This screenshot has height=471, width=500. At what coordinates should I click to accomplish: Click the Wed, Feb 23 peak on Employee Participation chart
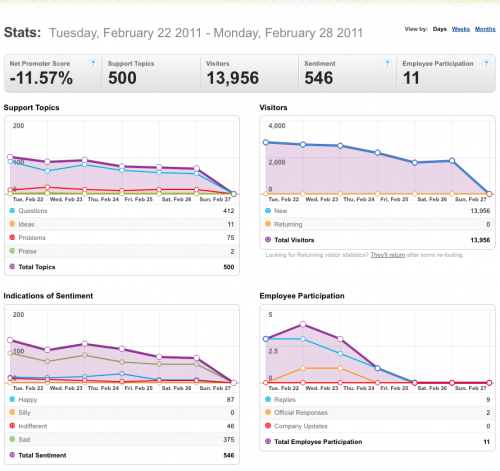303,324
